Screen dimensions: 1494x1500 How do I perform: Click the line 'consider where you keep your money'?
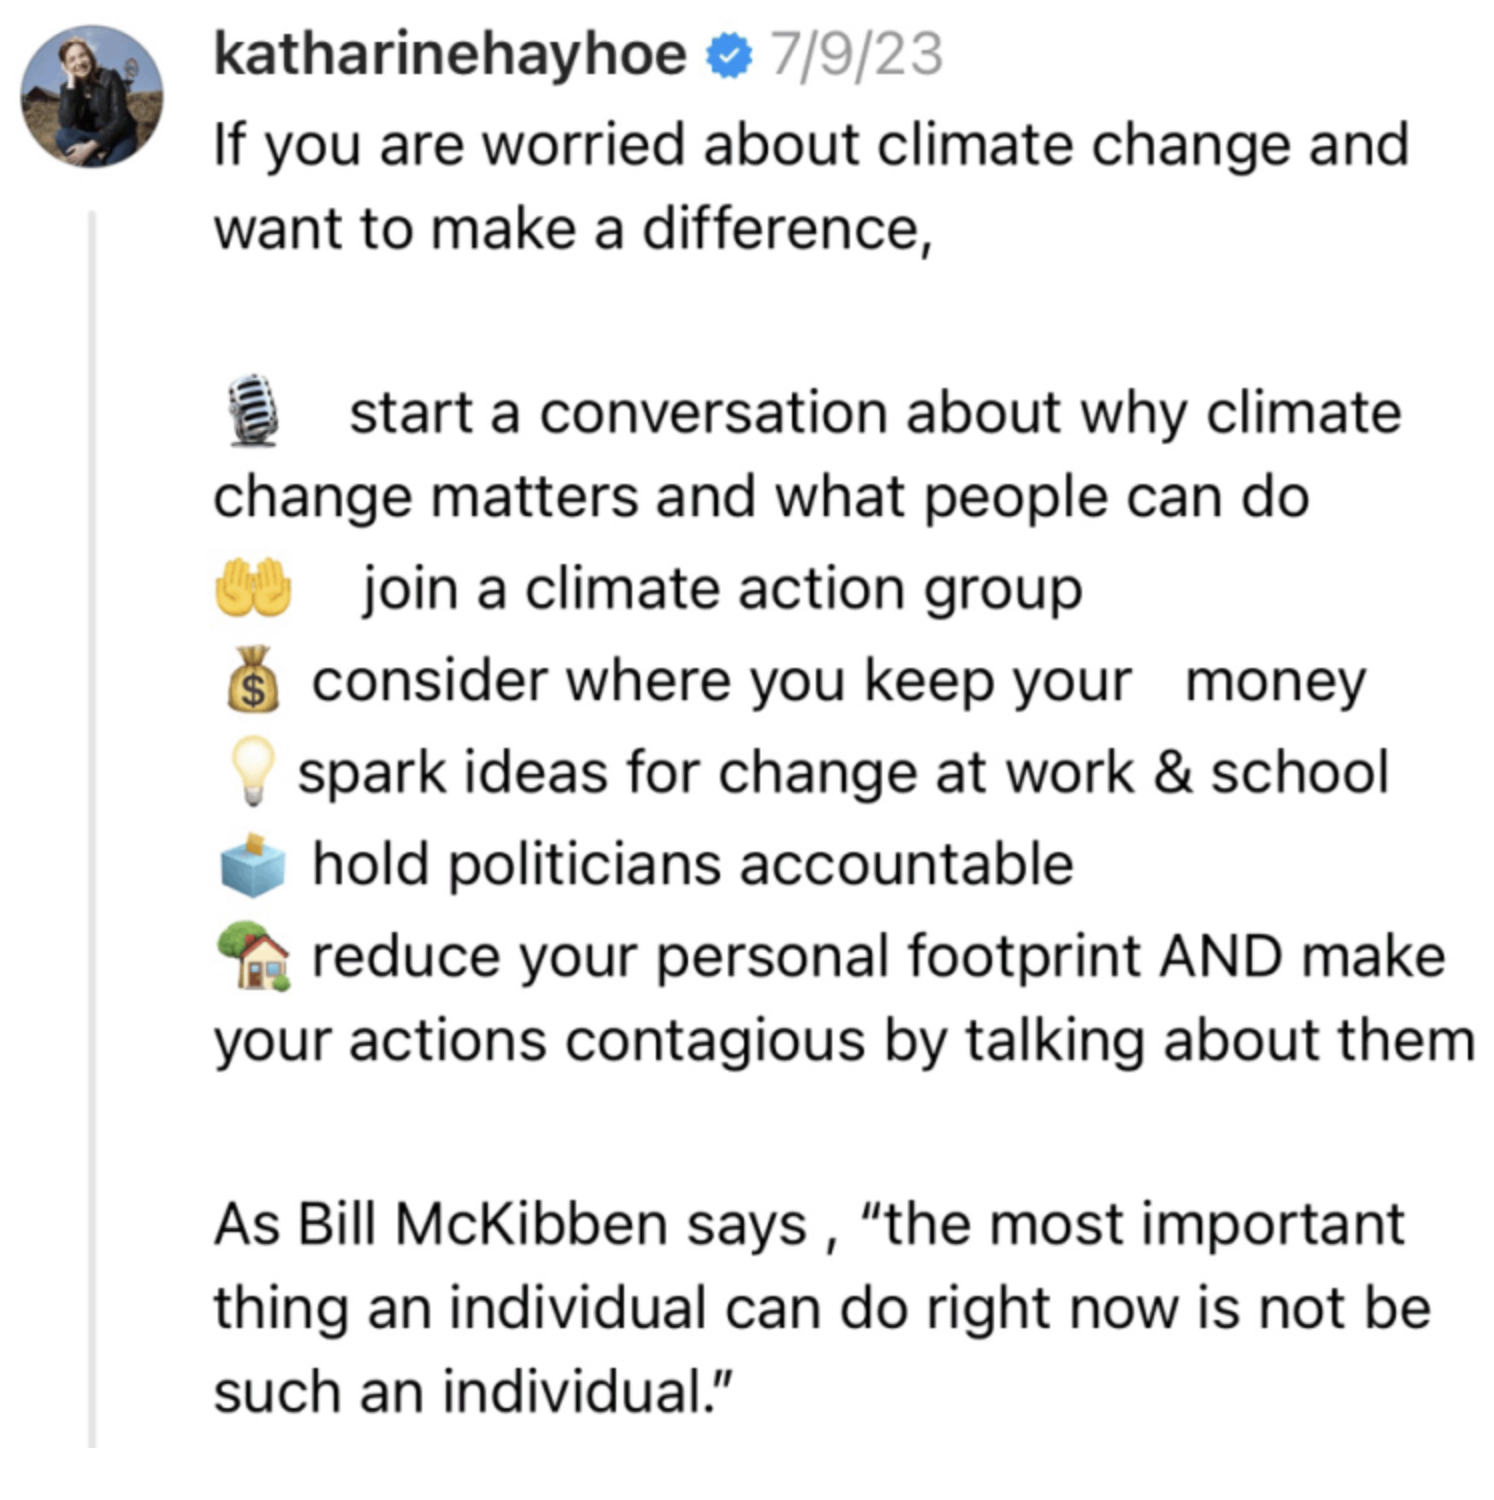(x=838, y=682)
